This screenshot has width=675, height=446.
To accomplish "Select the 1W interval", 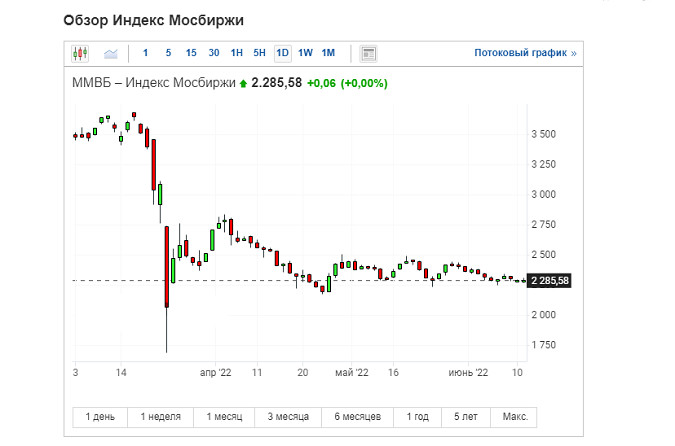I will click(305, 53).
